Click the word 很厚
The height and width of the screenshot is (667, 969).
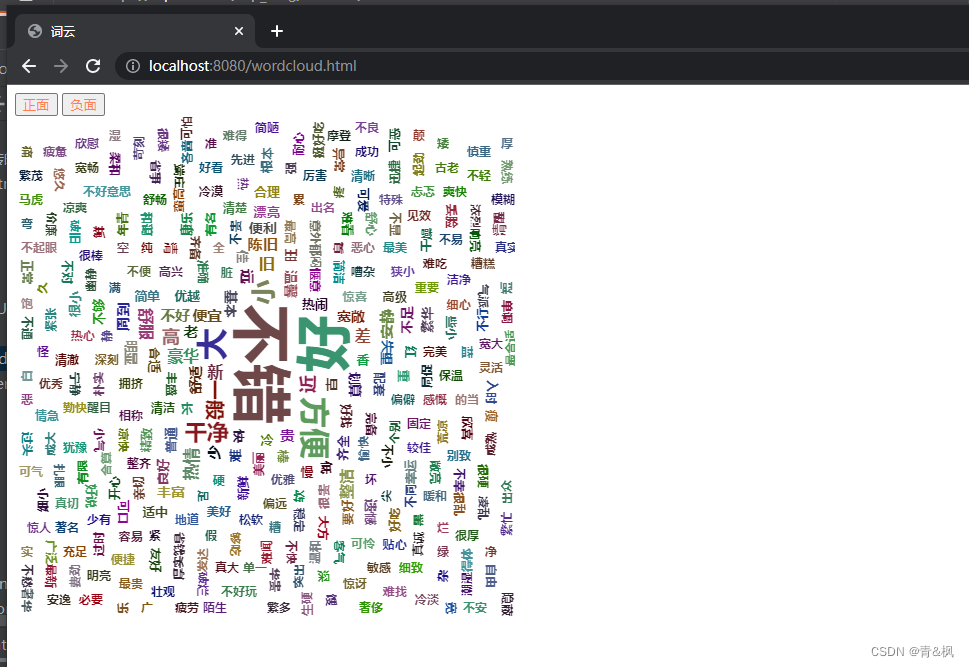[x=467, y=535]
